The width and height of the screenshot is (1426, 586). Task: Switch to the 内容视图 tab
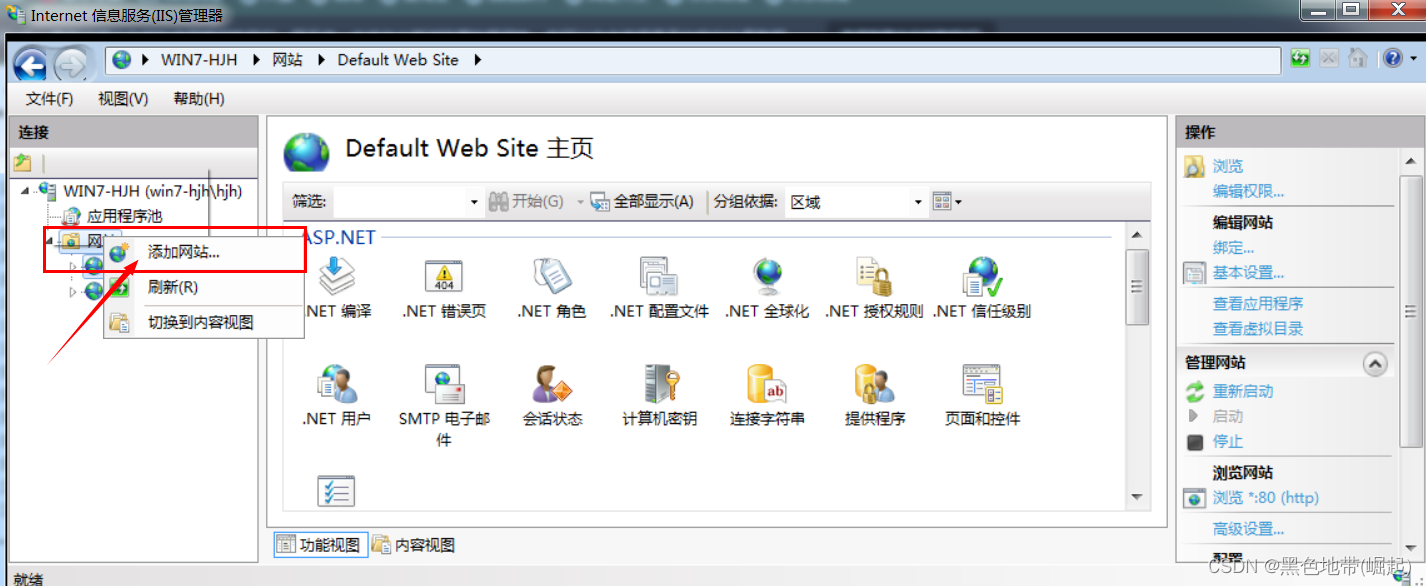point(414,545)
